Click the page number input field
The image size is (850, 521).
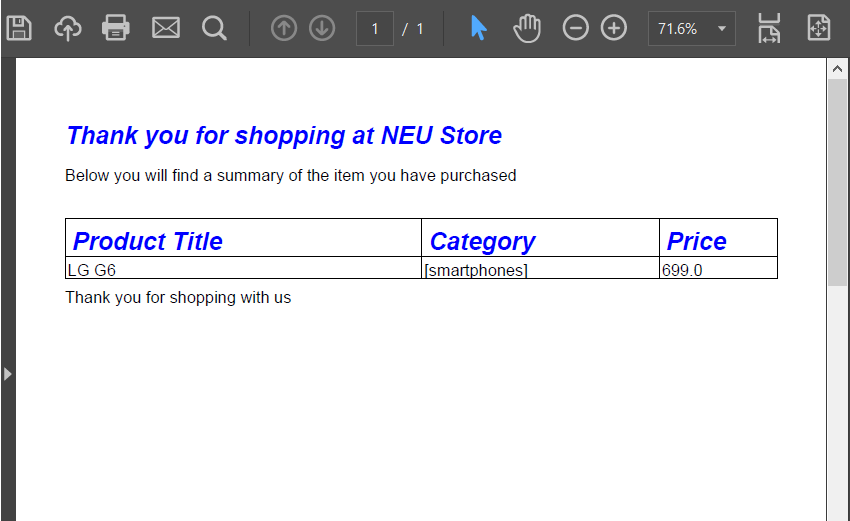tap(375, 29)
